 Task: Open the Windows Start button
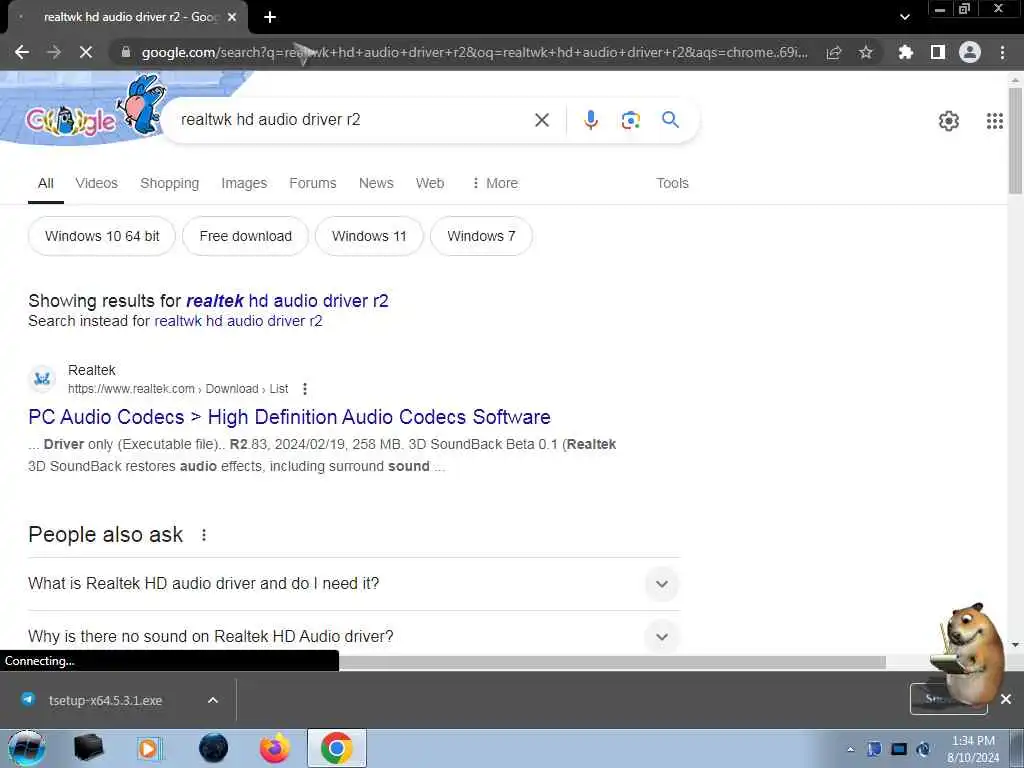point(26,748)
